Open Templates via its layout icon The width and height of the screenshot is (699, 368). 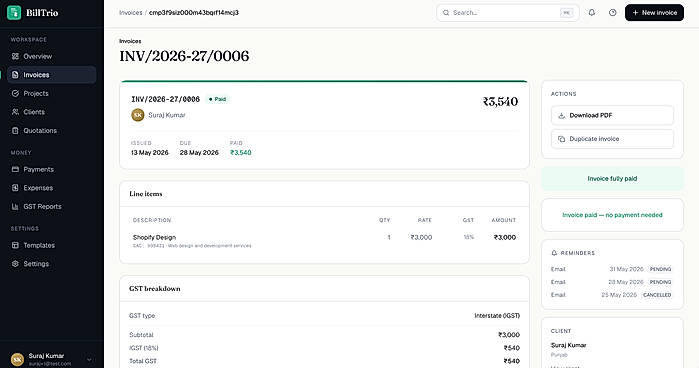[x=15, y=245]
